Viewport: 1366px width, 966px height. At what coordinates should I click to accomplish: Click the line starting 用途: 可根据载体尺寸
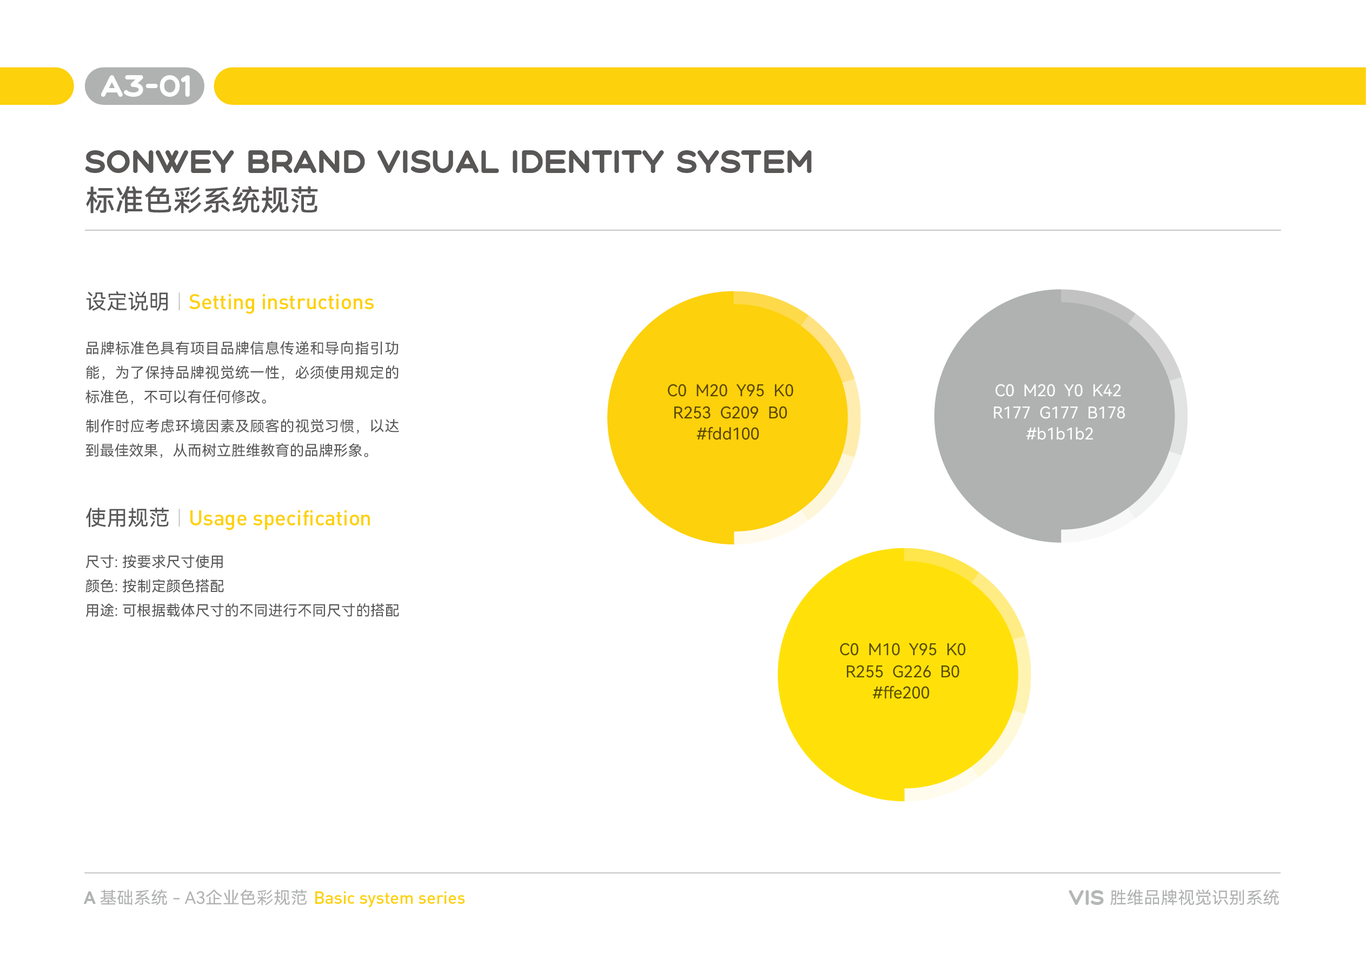(242, 610)
